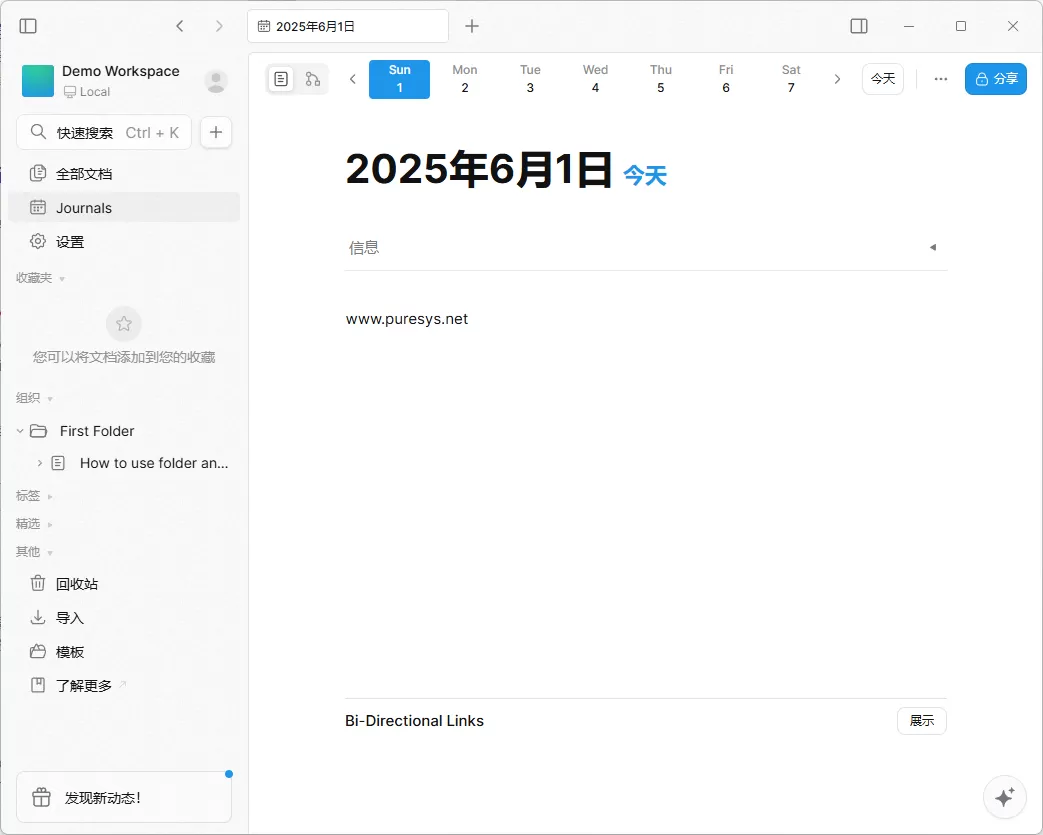The height and width of the screenshot is (835, 1043).
Task: Switch to the Wed 4 day tab
Action: tap(595, 78)
